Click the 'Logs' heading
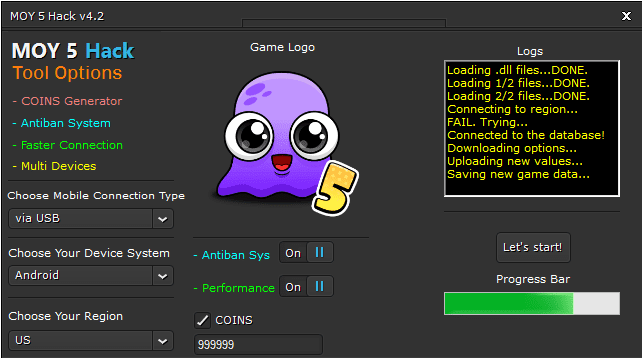 (530, 51)
